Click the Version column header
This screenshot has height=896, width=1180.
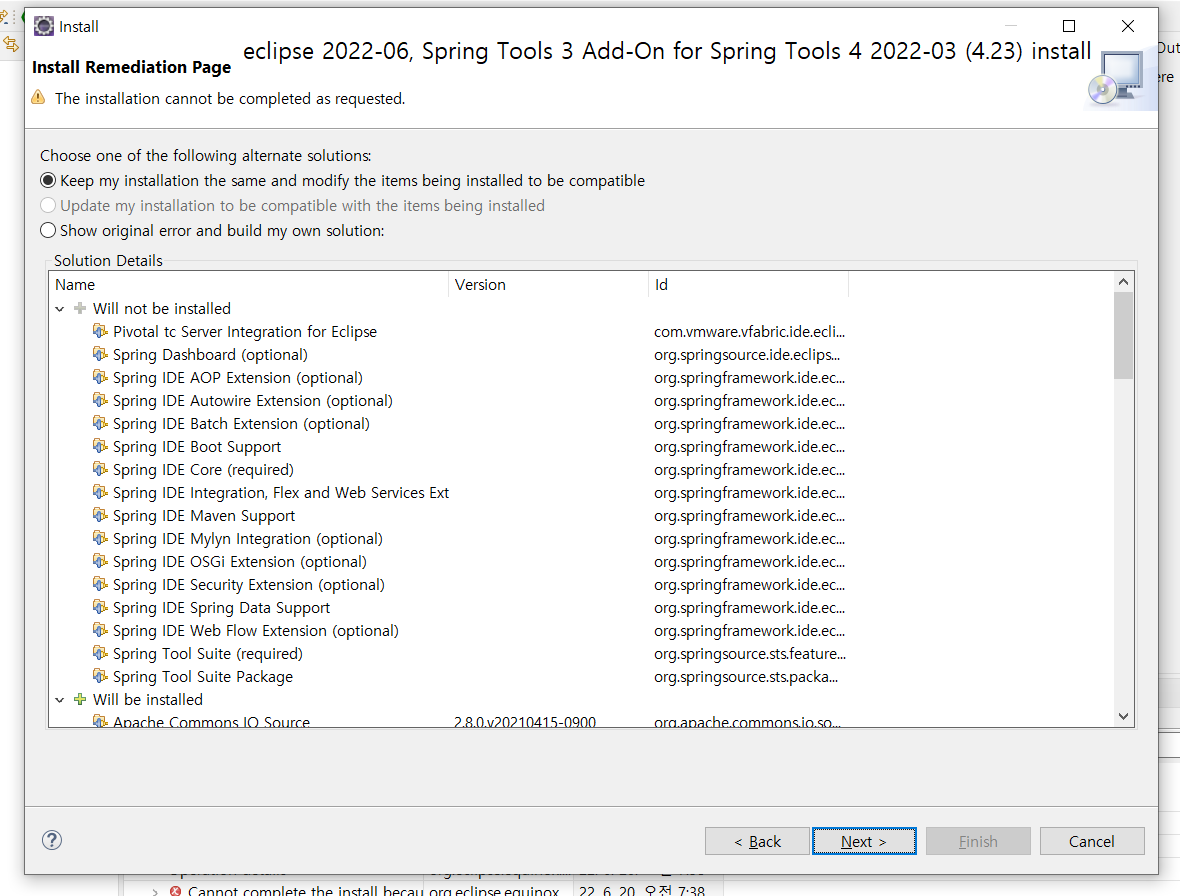(549, 285)
